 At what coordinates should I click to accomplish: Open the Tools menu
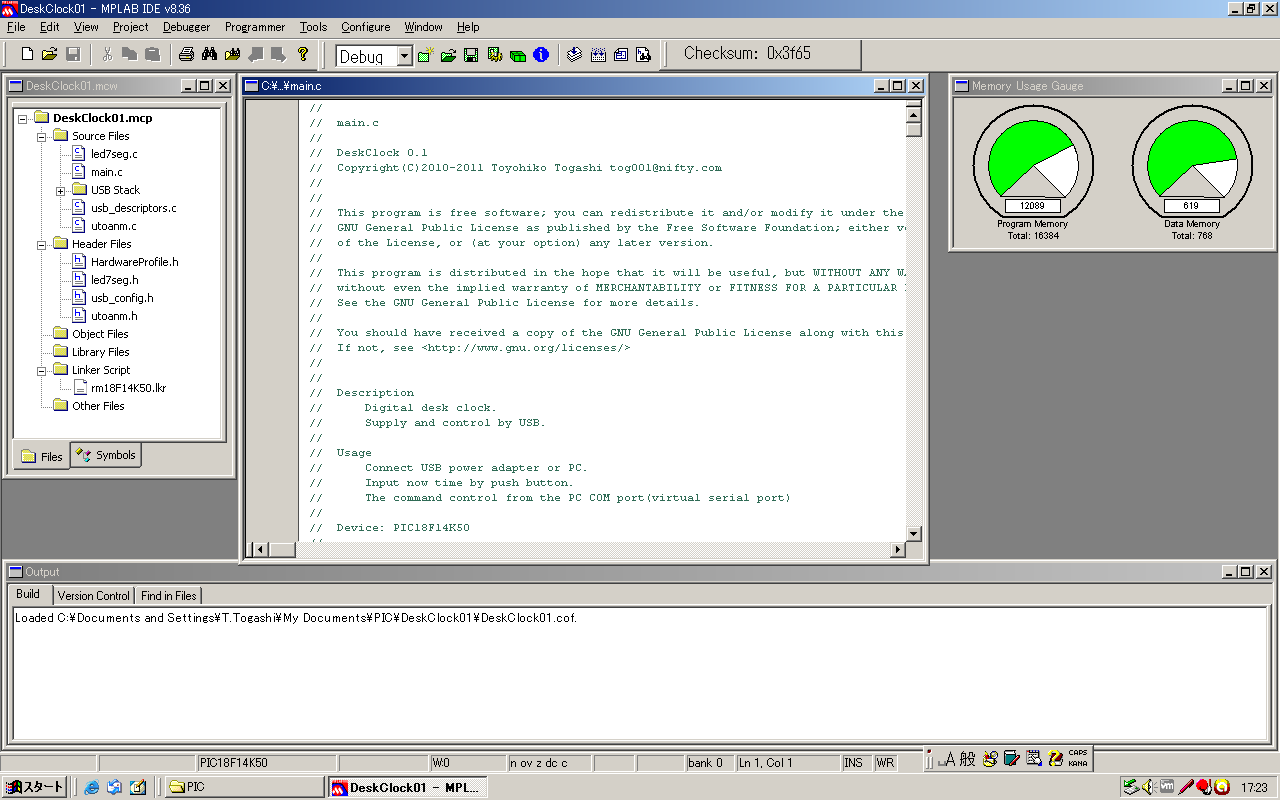coord(313,27)
